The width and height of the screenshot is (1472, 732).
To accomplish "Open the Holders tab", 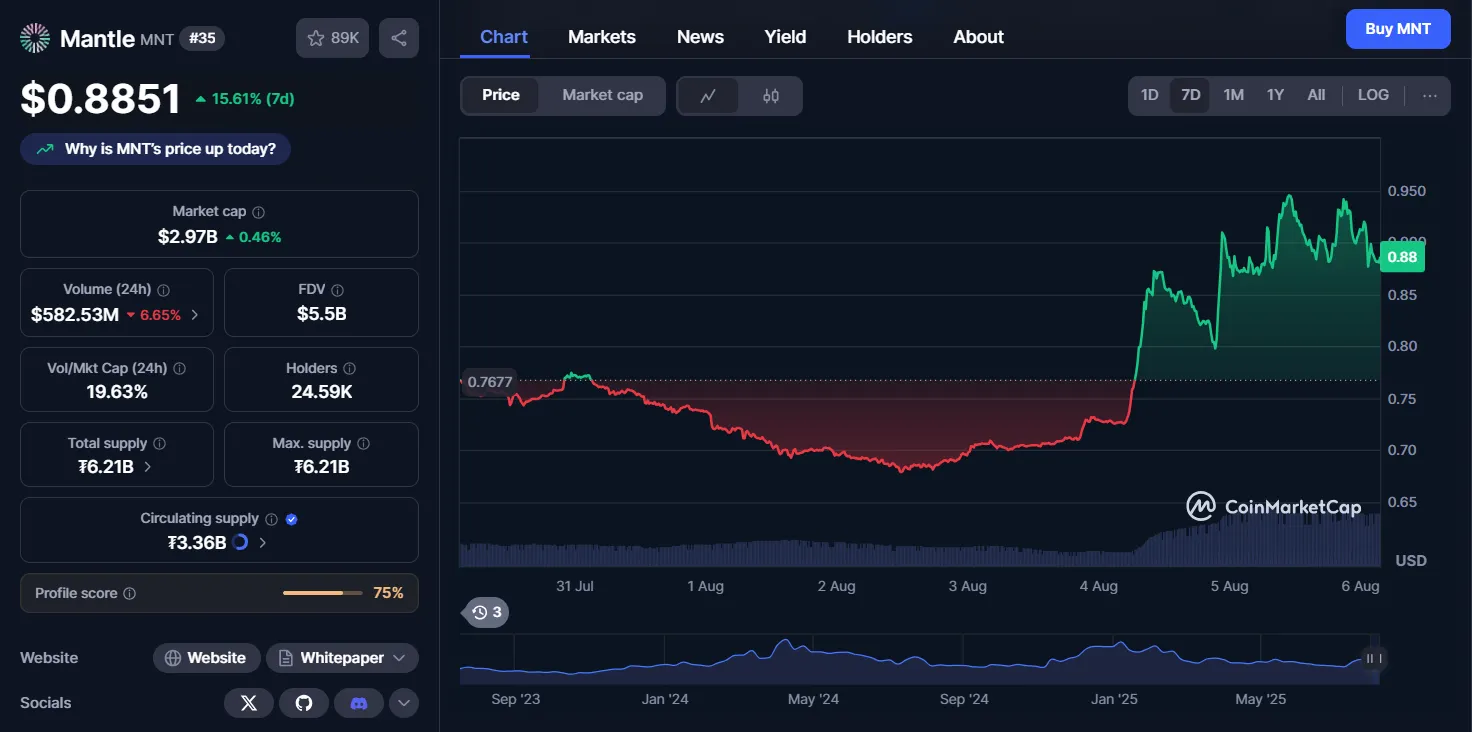I will click(880, 37).
